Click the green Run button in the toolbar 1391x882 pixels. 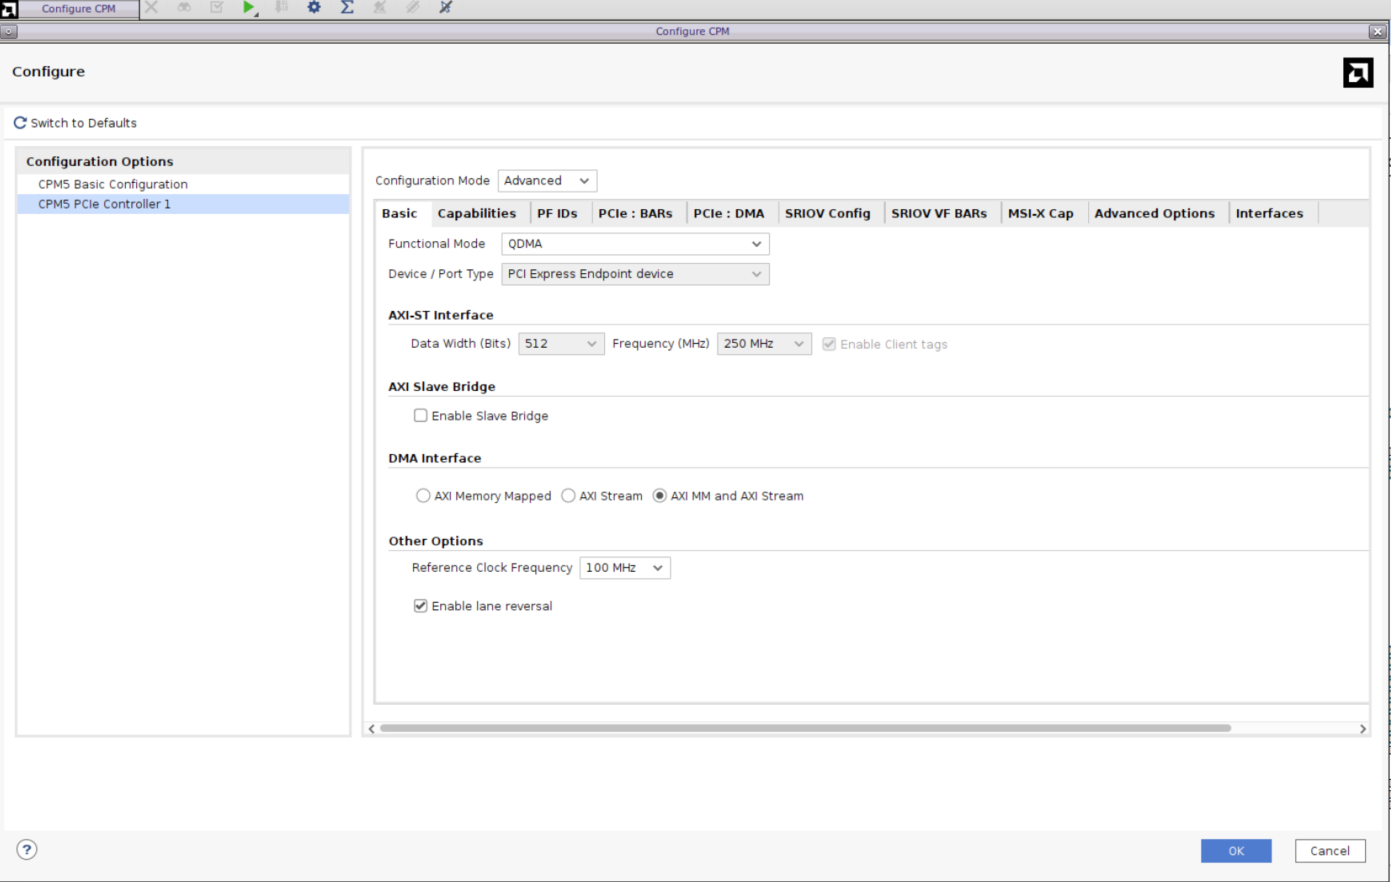coord(246,8)
